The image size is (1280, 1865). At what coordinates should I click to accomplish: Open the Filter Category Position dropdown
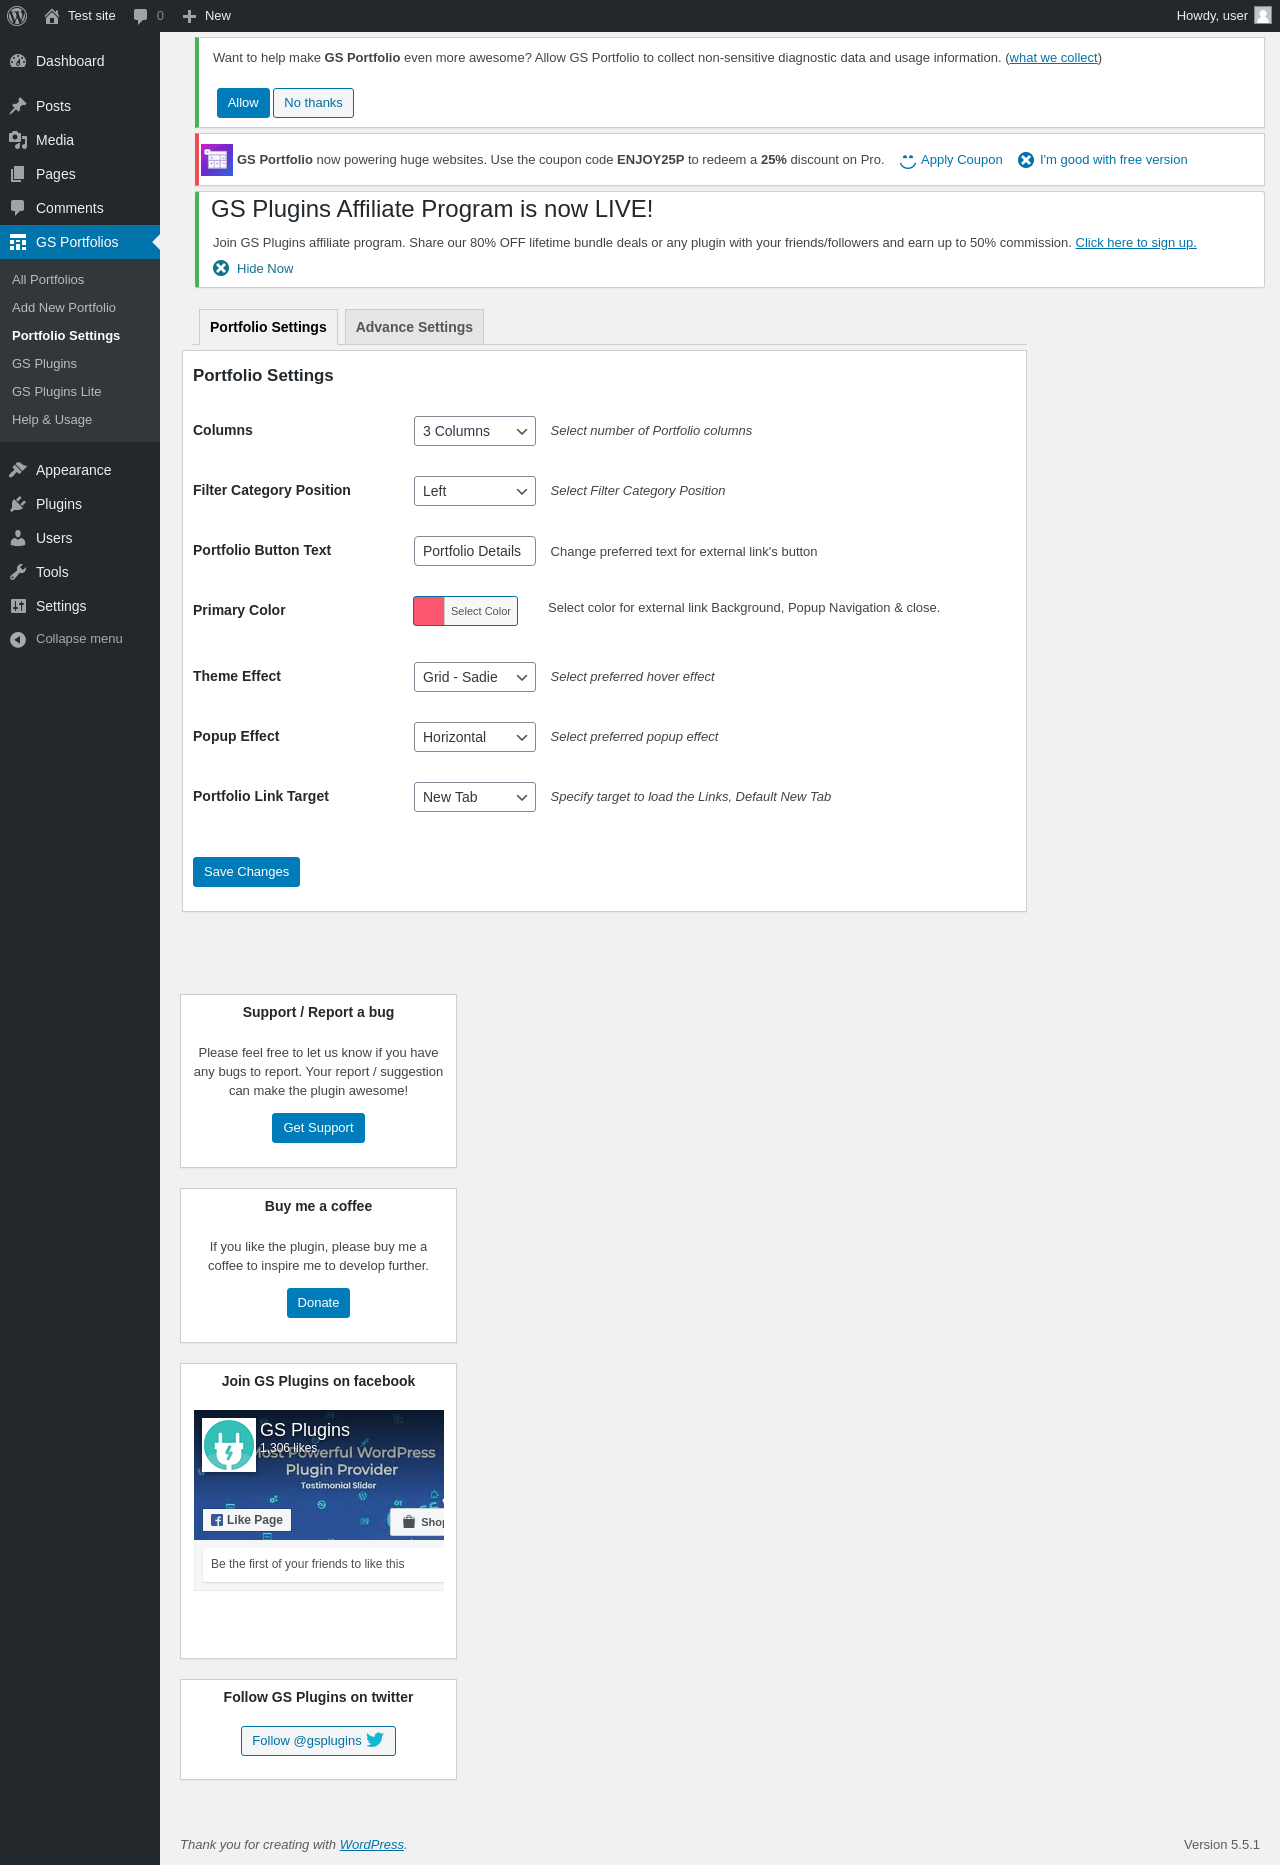(x=475, y=491)
